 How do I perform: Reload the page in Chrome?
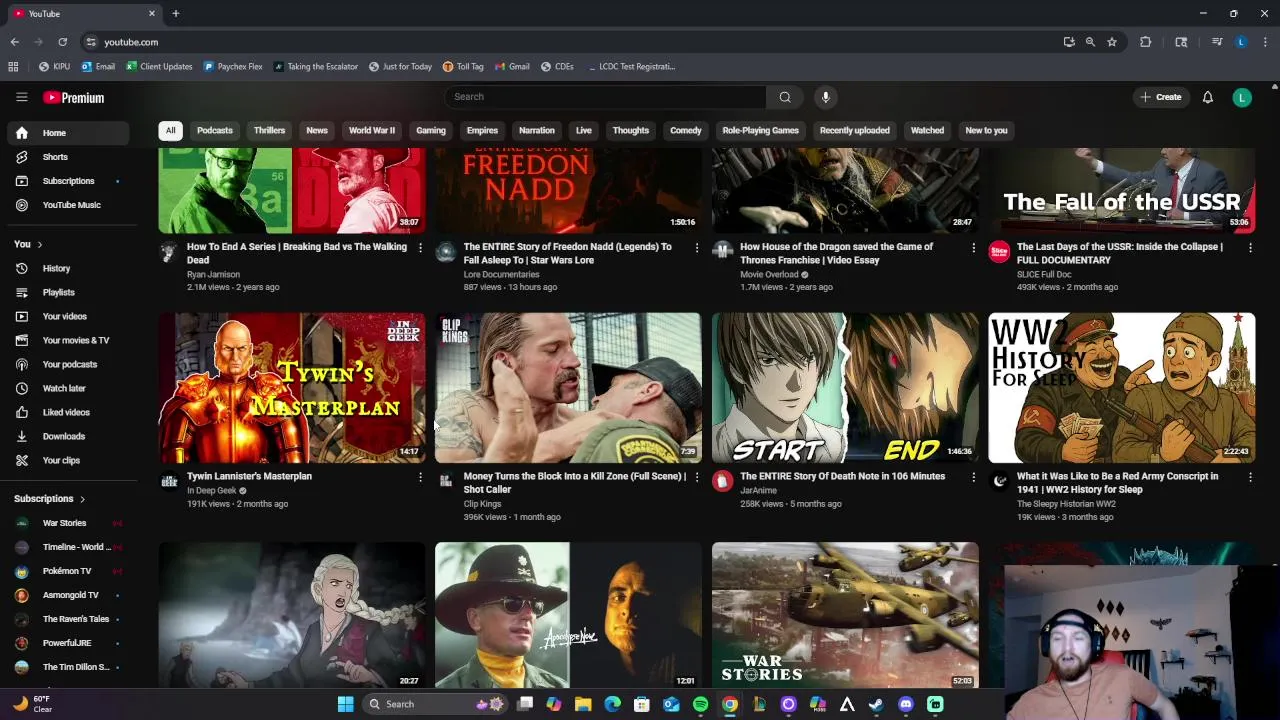62,42
